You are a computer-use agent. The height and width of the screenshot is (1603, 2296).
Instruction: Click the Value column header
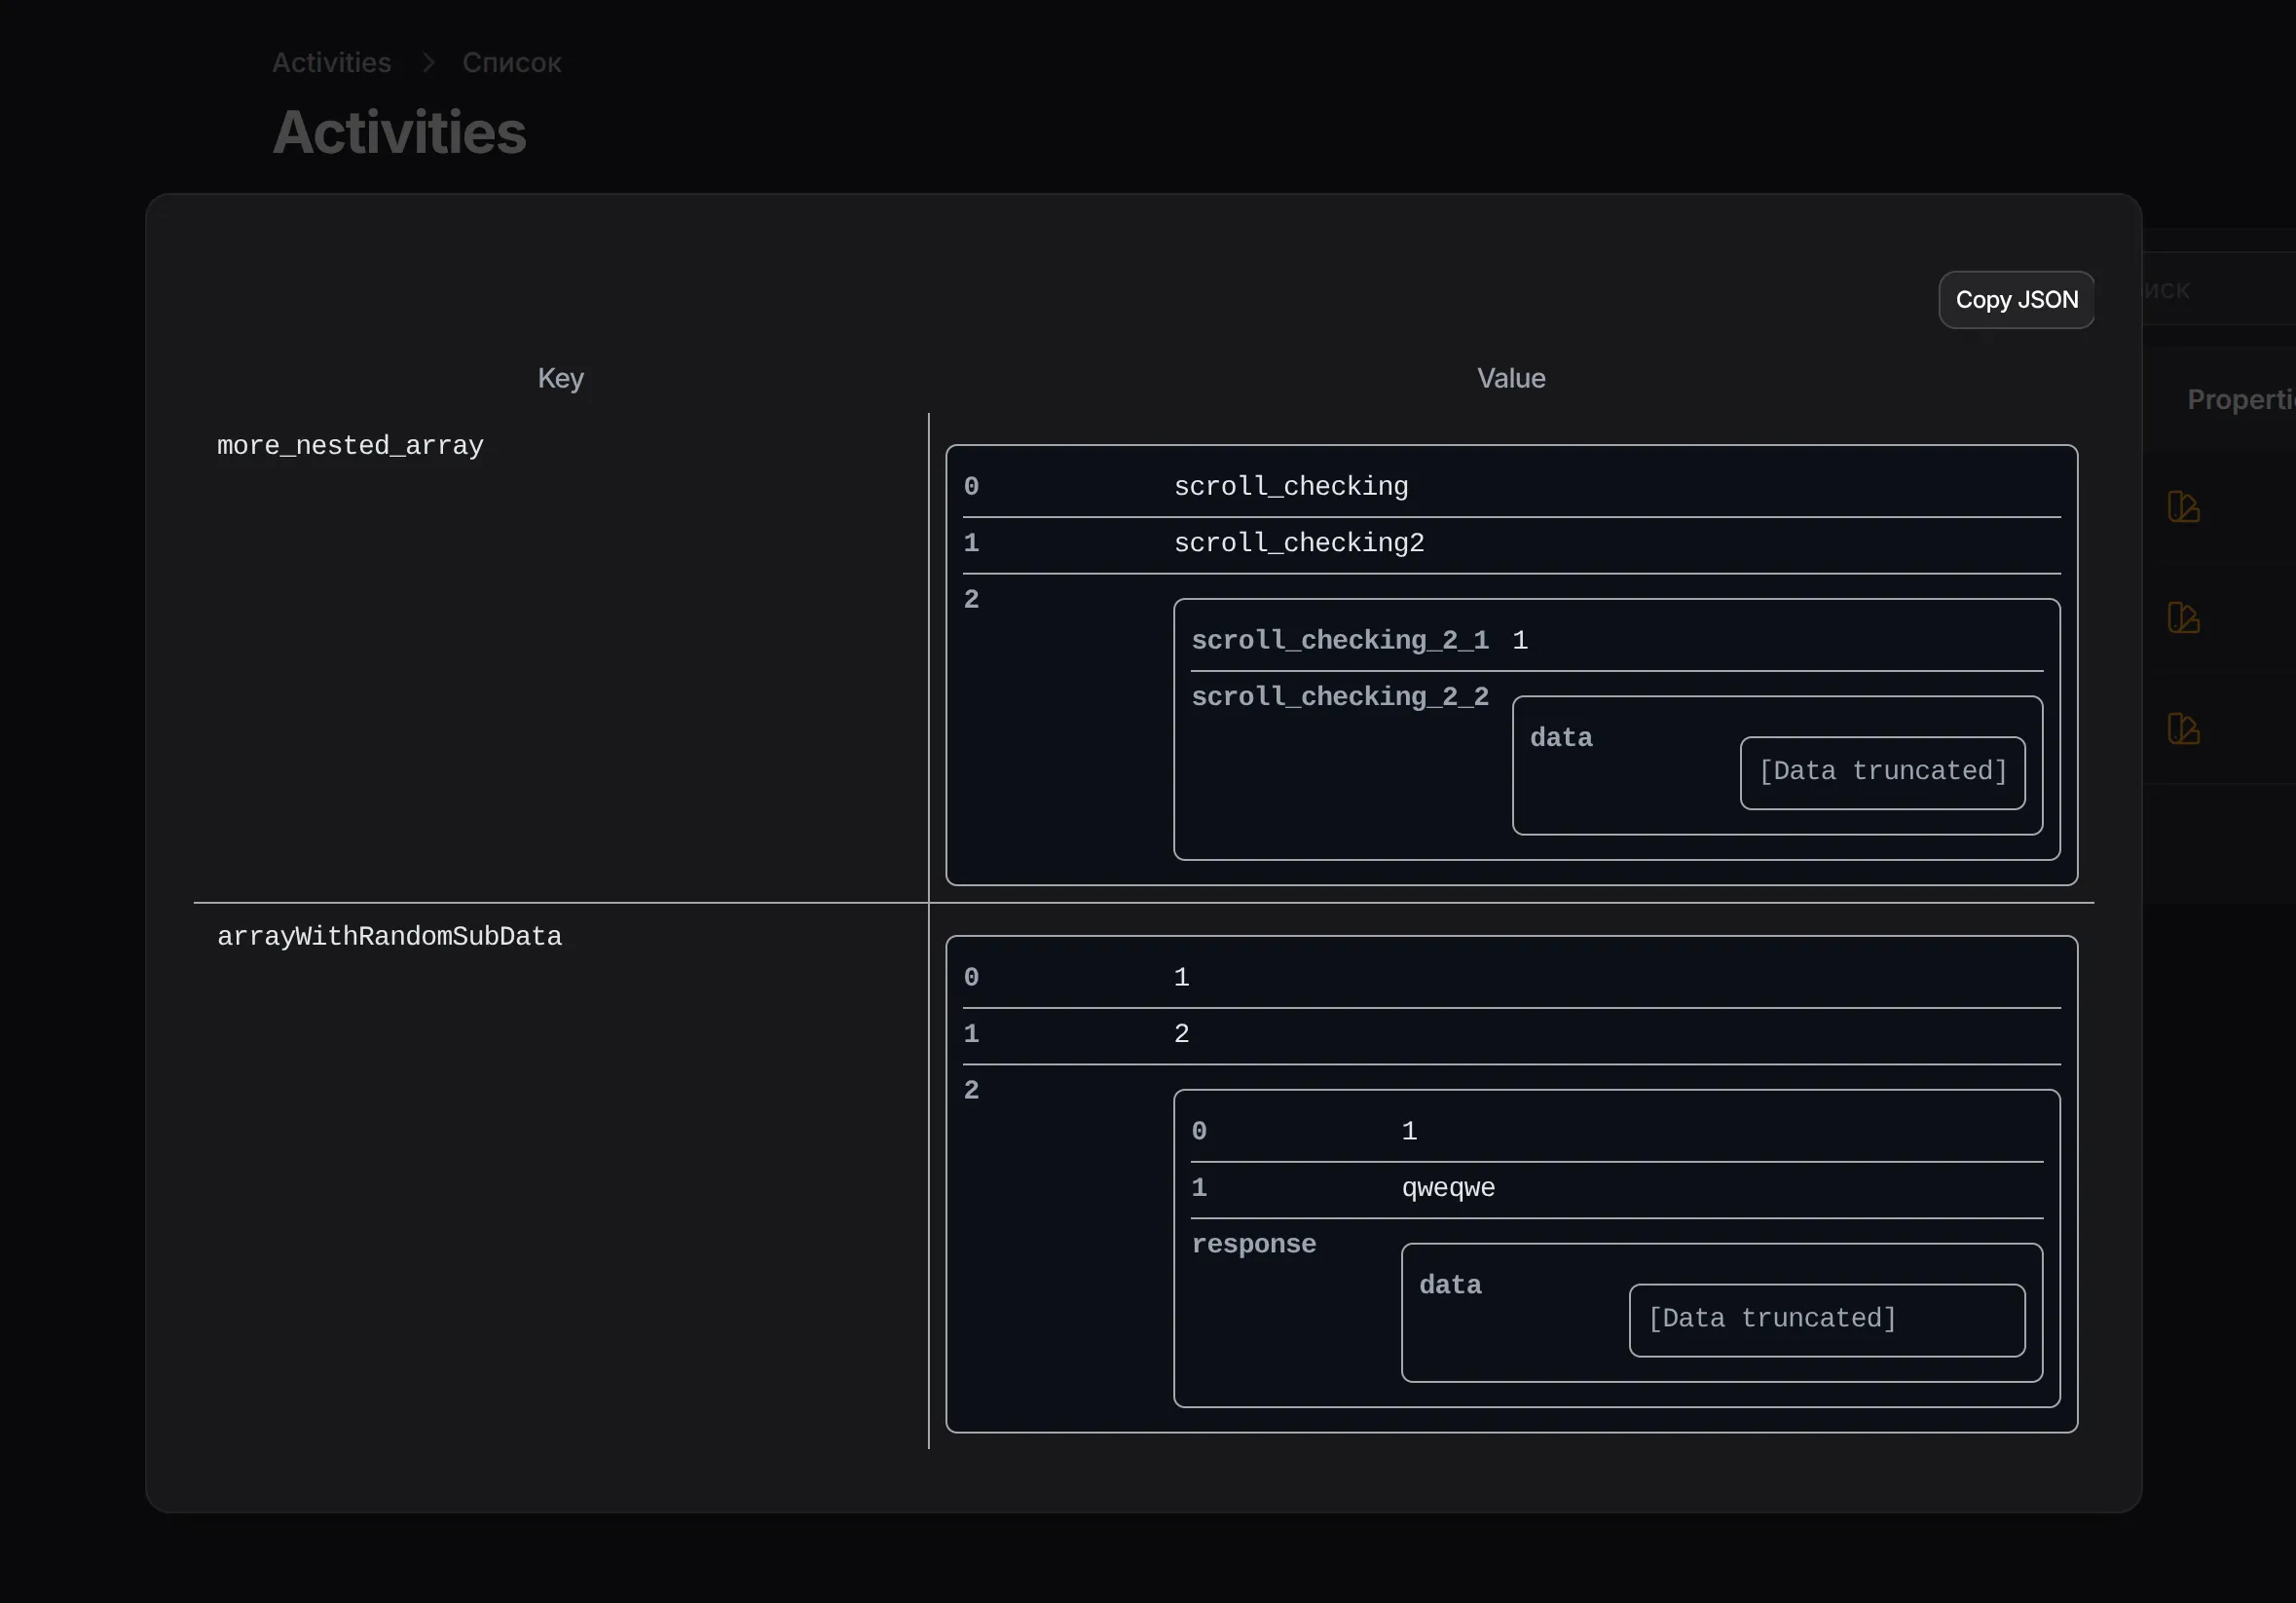click(x=1510, y=379)
